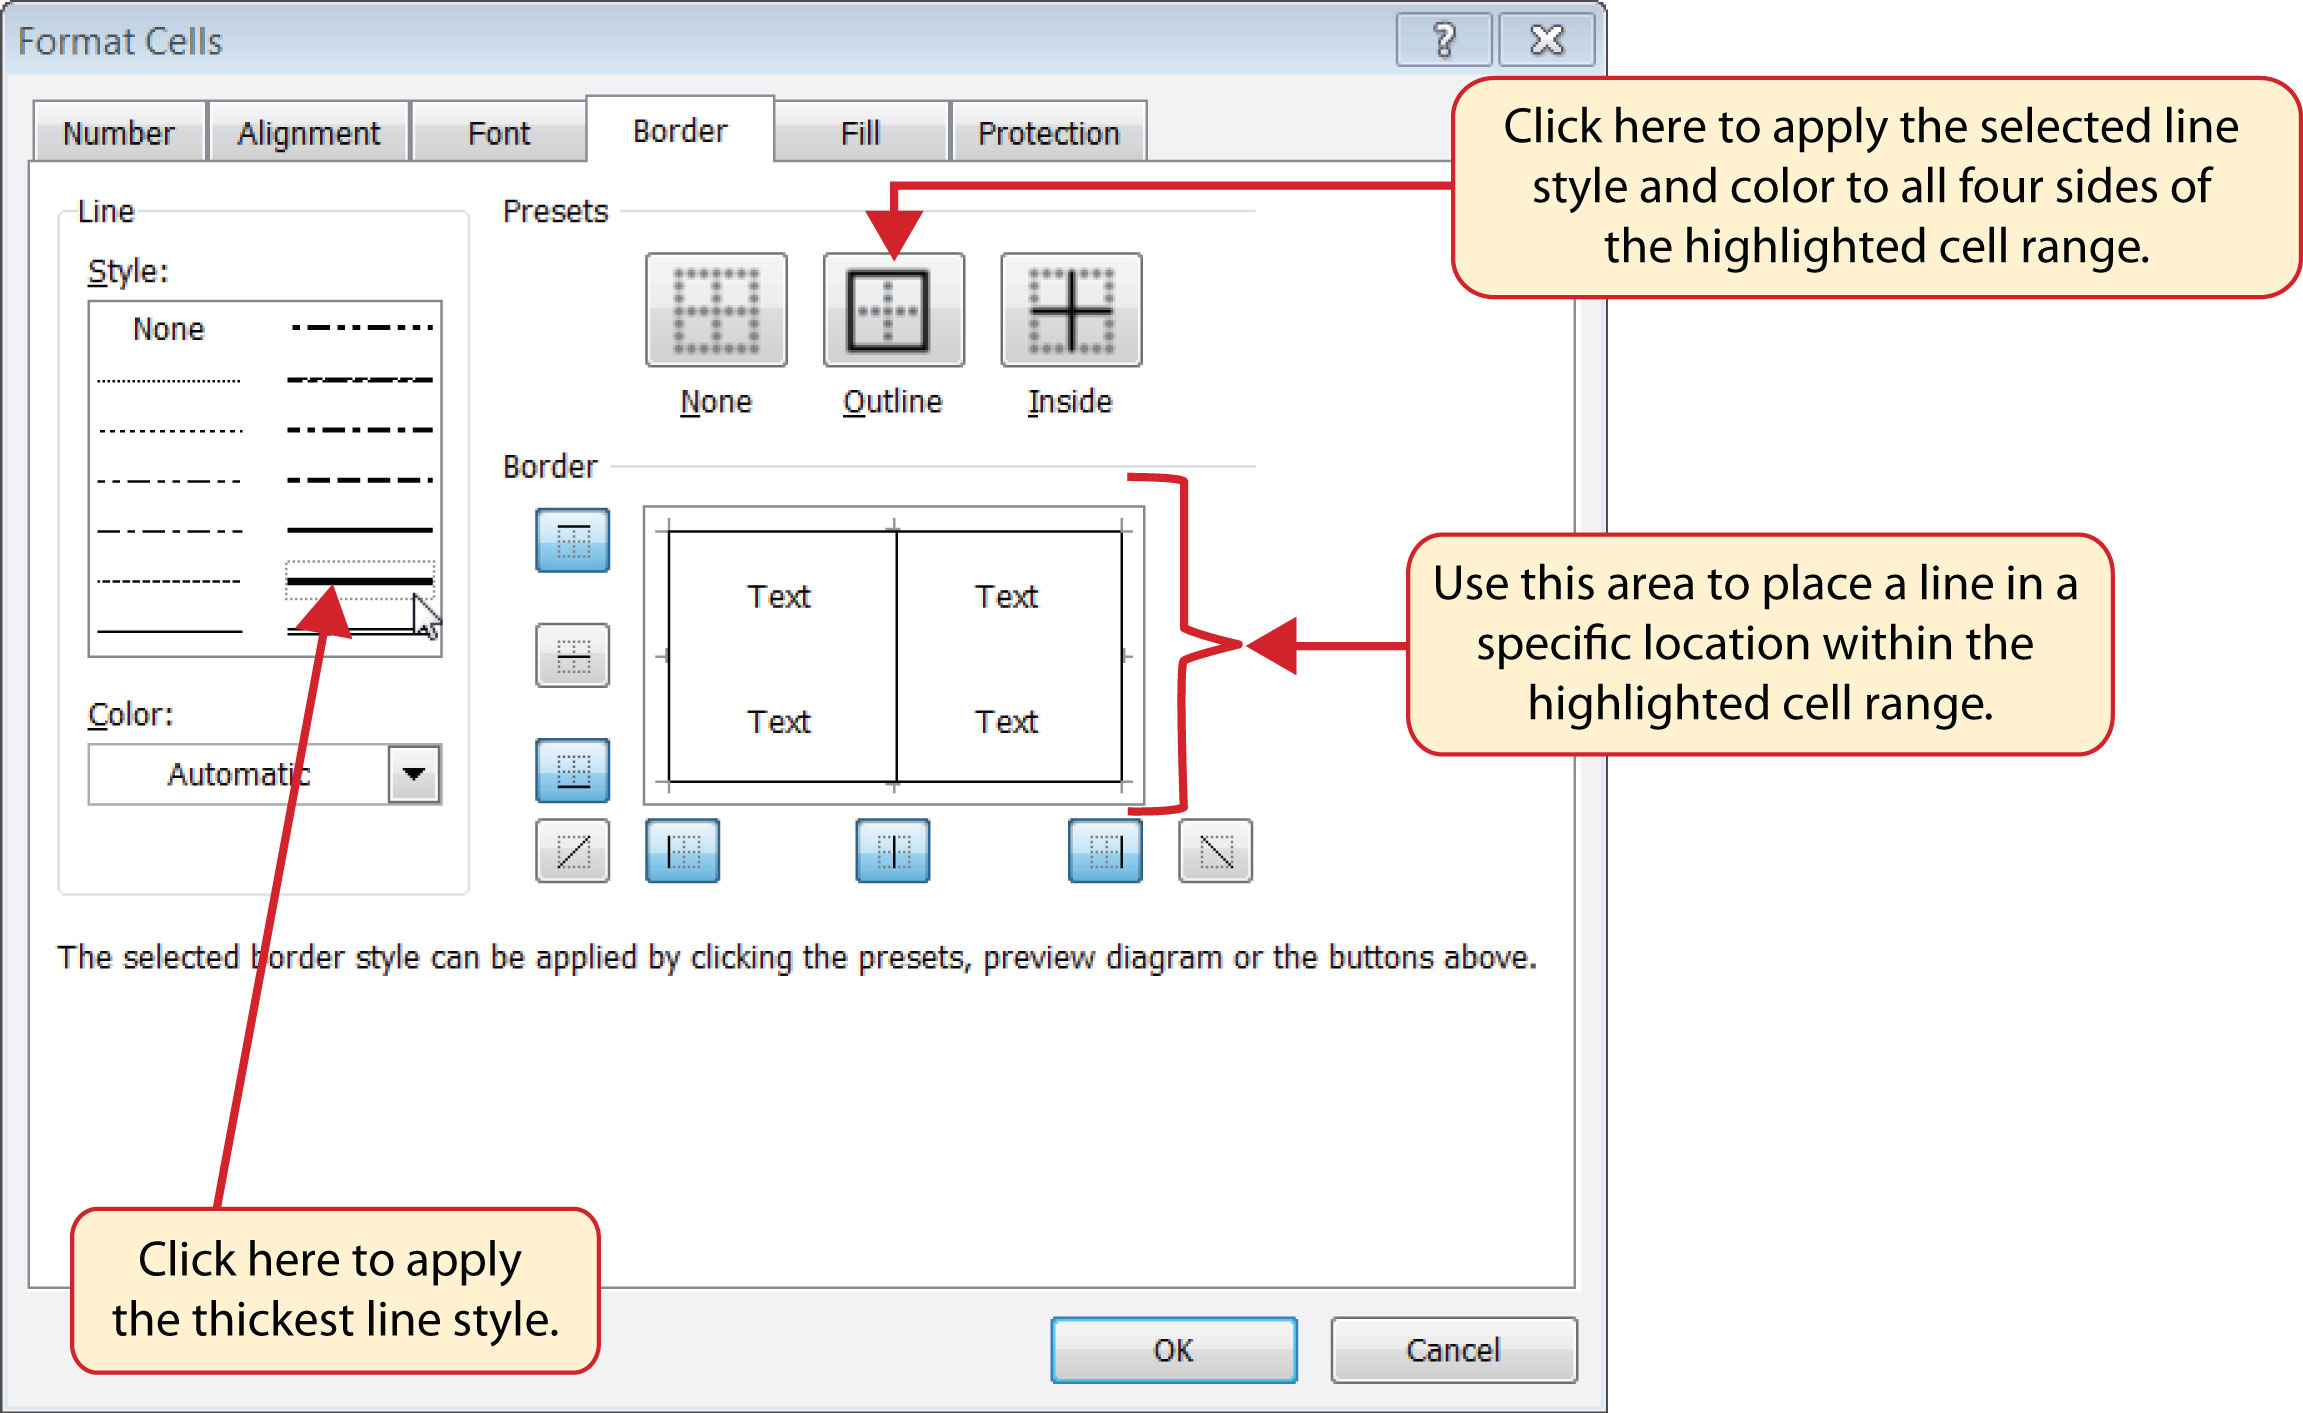Viewport: 2303px width, 1413px height.
Task: Toggle the right border button
Action: (x=1105, y=851)
